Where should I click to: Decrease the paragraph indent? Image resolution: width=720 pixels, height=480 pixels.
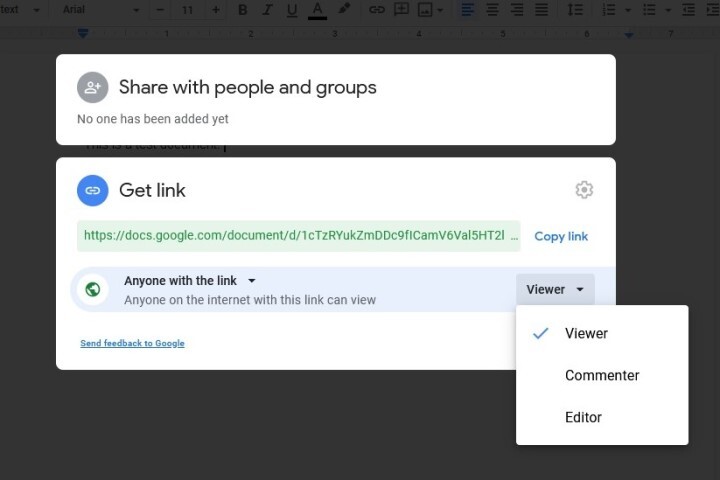coord(688,10)
